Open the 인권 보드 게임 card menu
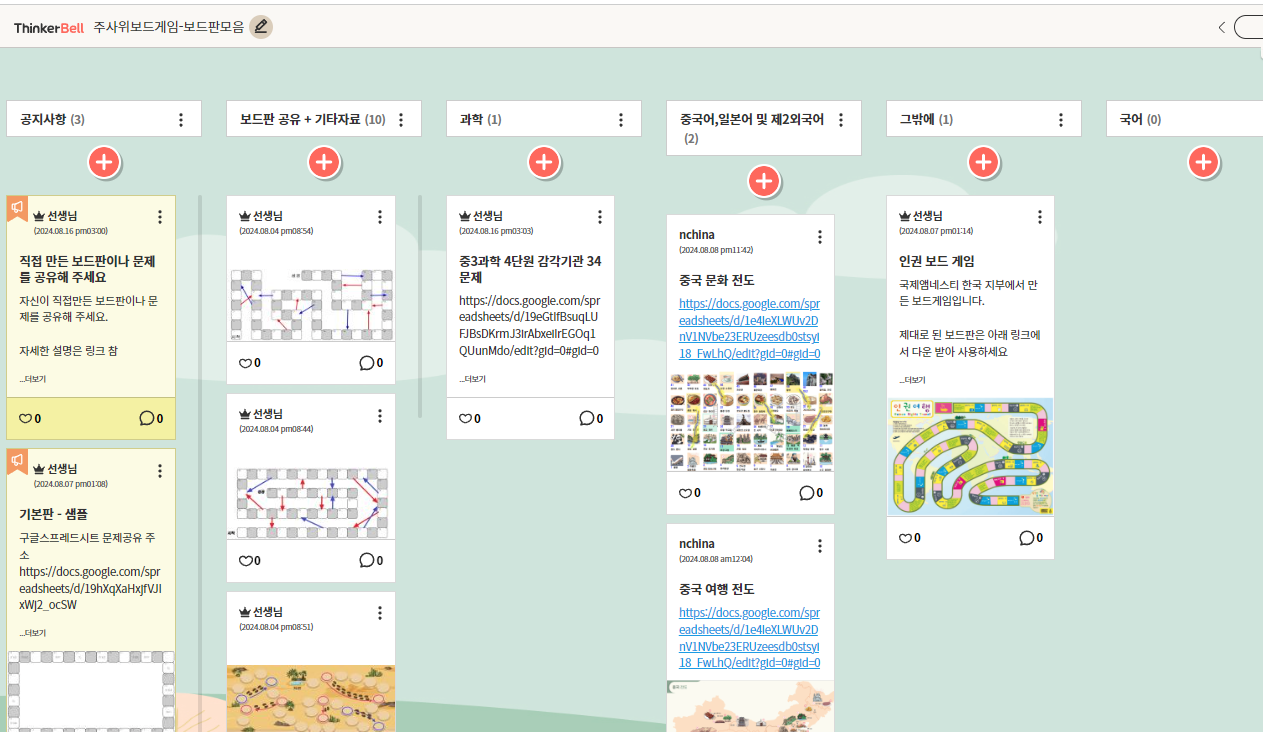 [1040, 217]
